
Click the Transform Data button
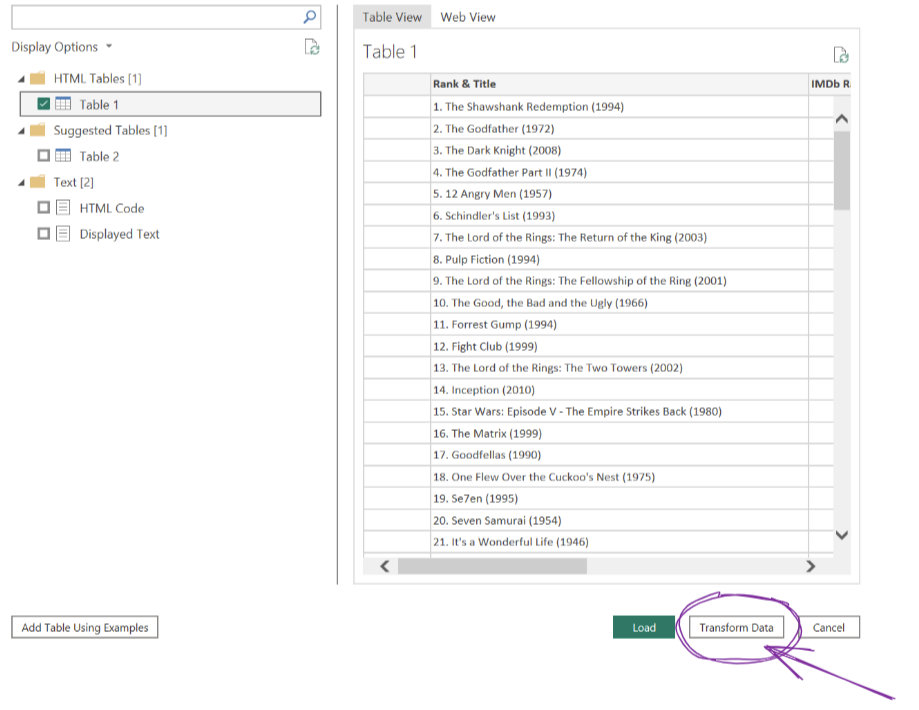(x=736, y=627)
